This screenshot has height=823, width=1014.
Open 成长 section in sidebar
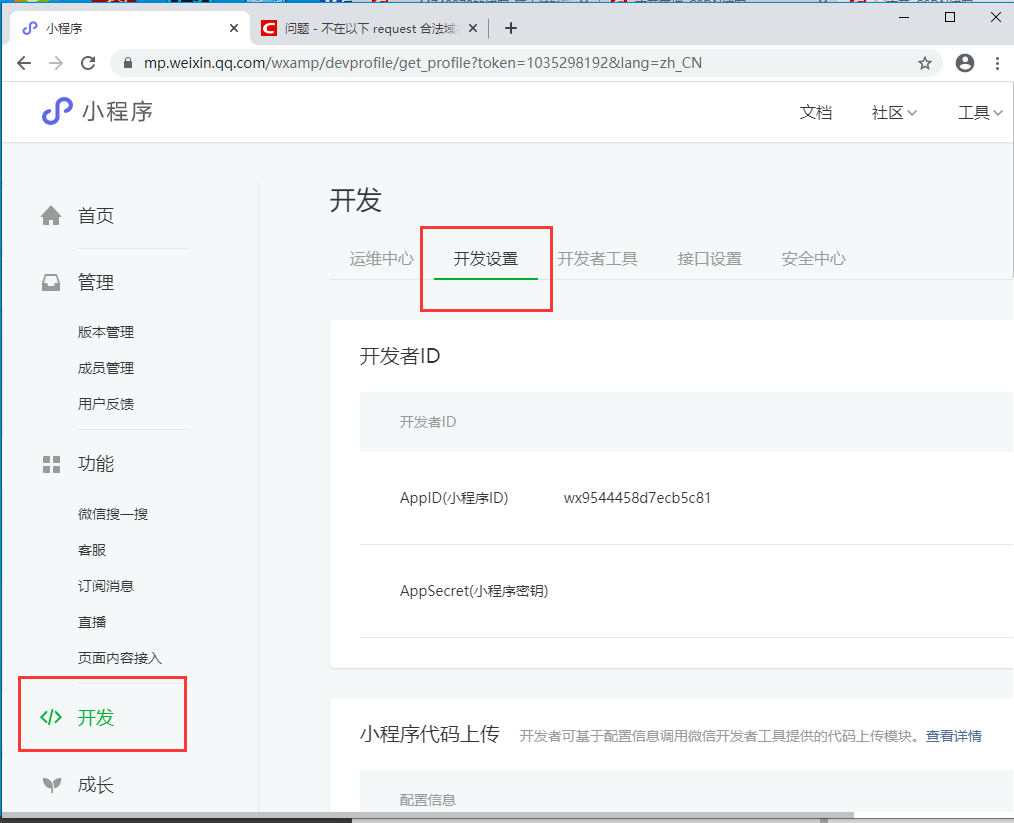(96, 785)
